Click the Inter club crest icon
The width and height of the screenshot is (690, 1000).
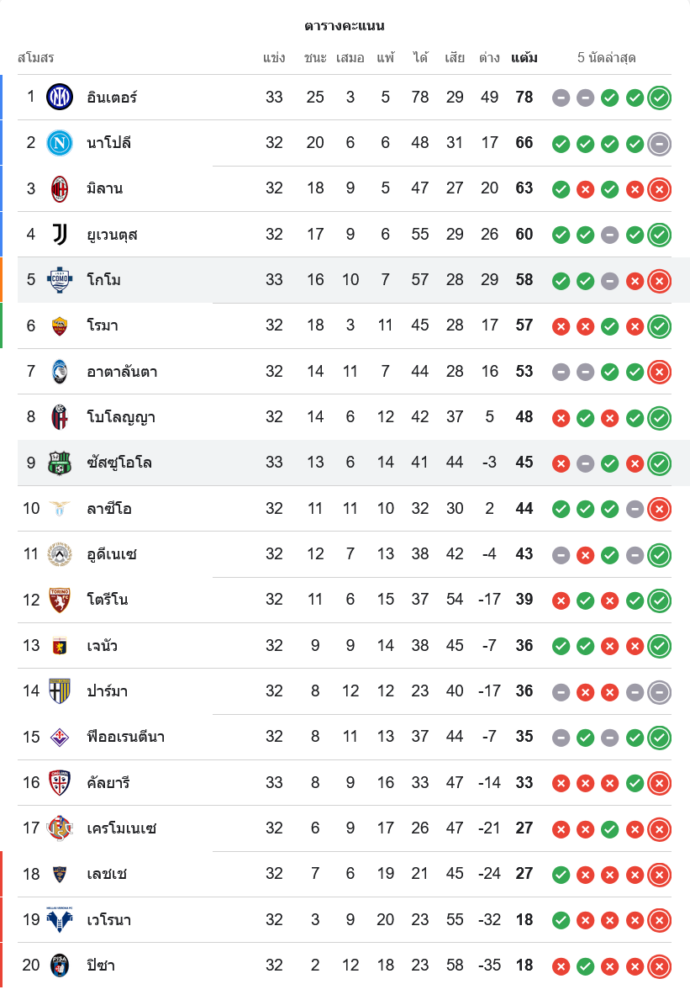point(60,97)
